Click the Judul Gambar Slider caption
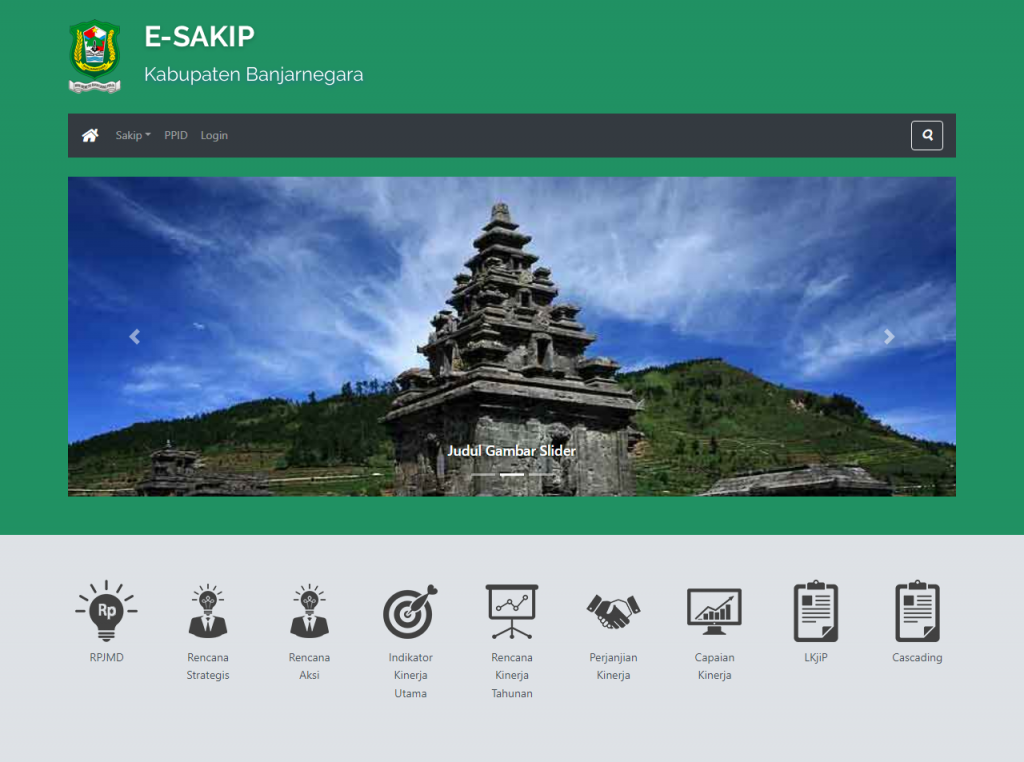Screen dimensions: 1024x762 pos(512,451)
